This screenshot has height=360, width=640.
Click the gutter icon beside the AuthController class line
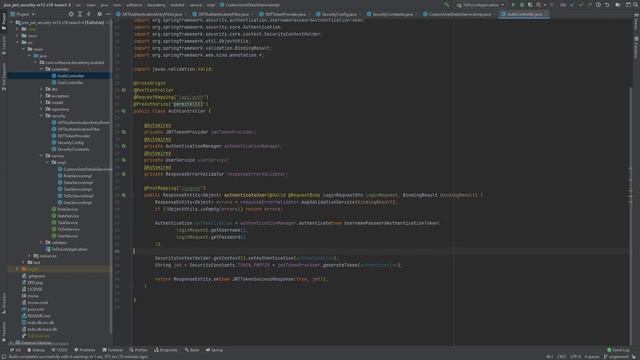pyautogui.click(x=124, y=111)
